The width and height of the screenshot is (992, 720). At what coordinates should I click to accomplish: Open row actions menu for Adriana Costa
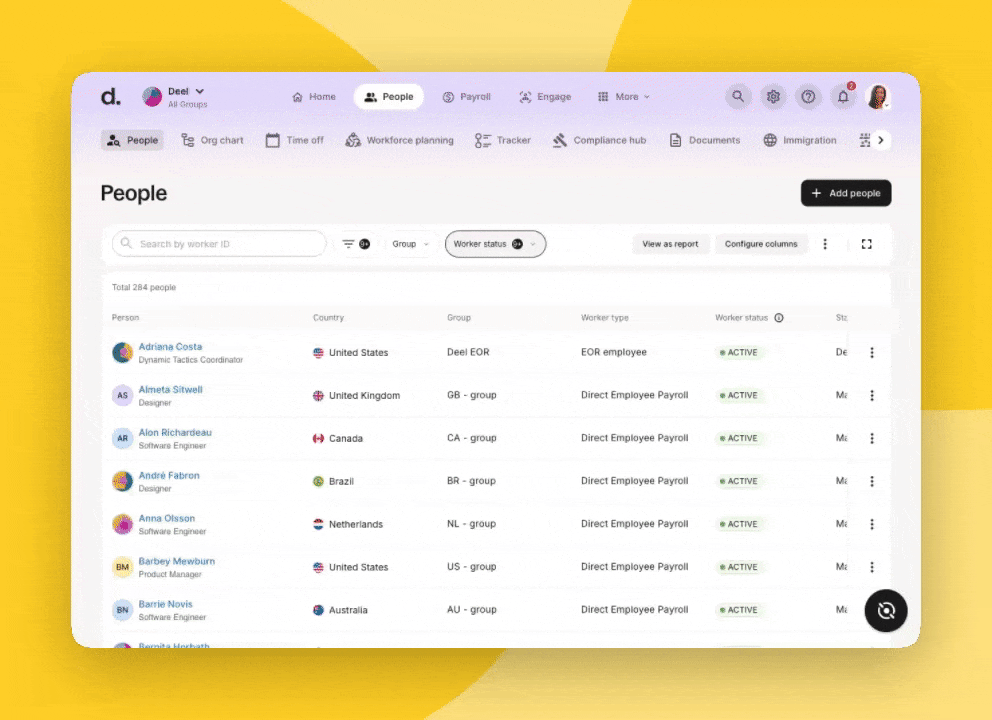pyautogui.click(x=872, y=353)
